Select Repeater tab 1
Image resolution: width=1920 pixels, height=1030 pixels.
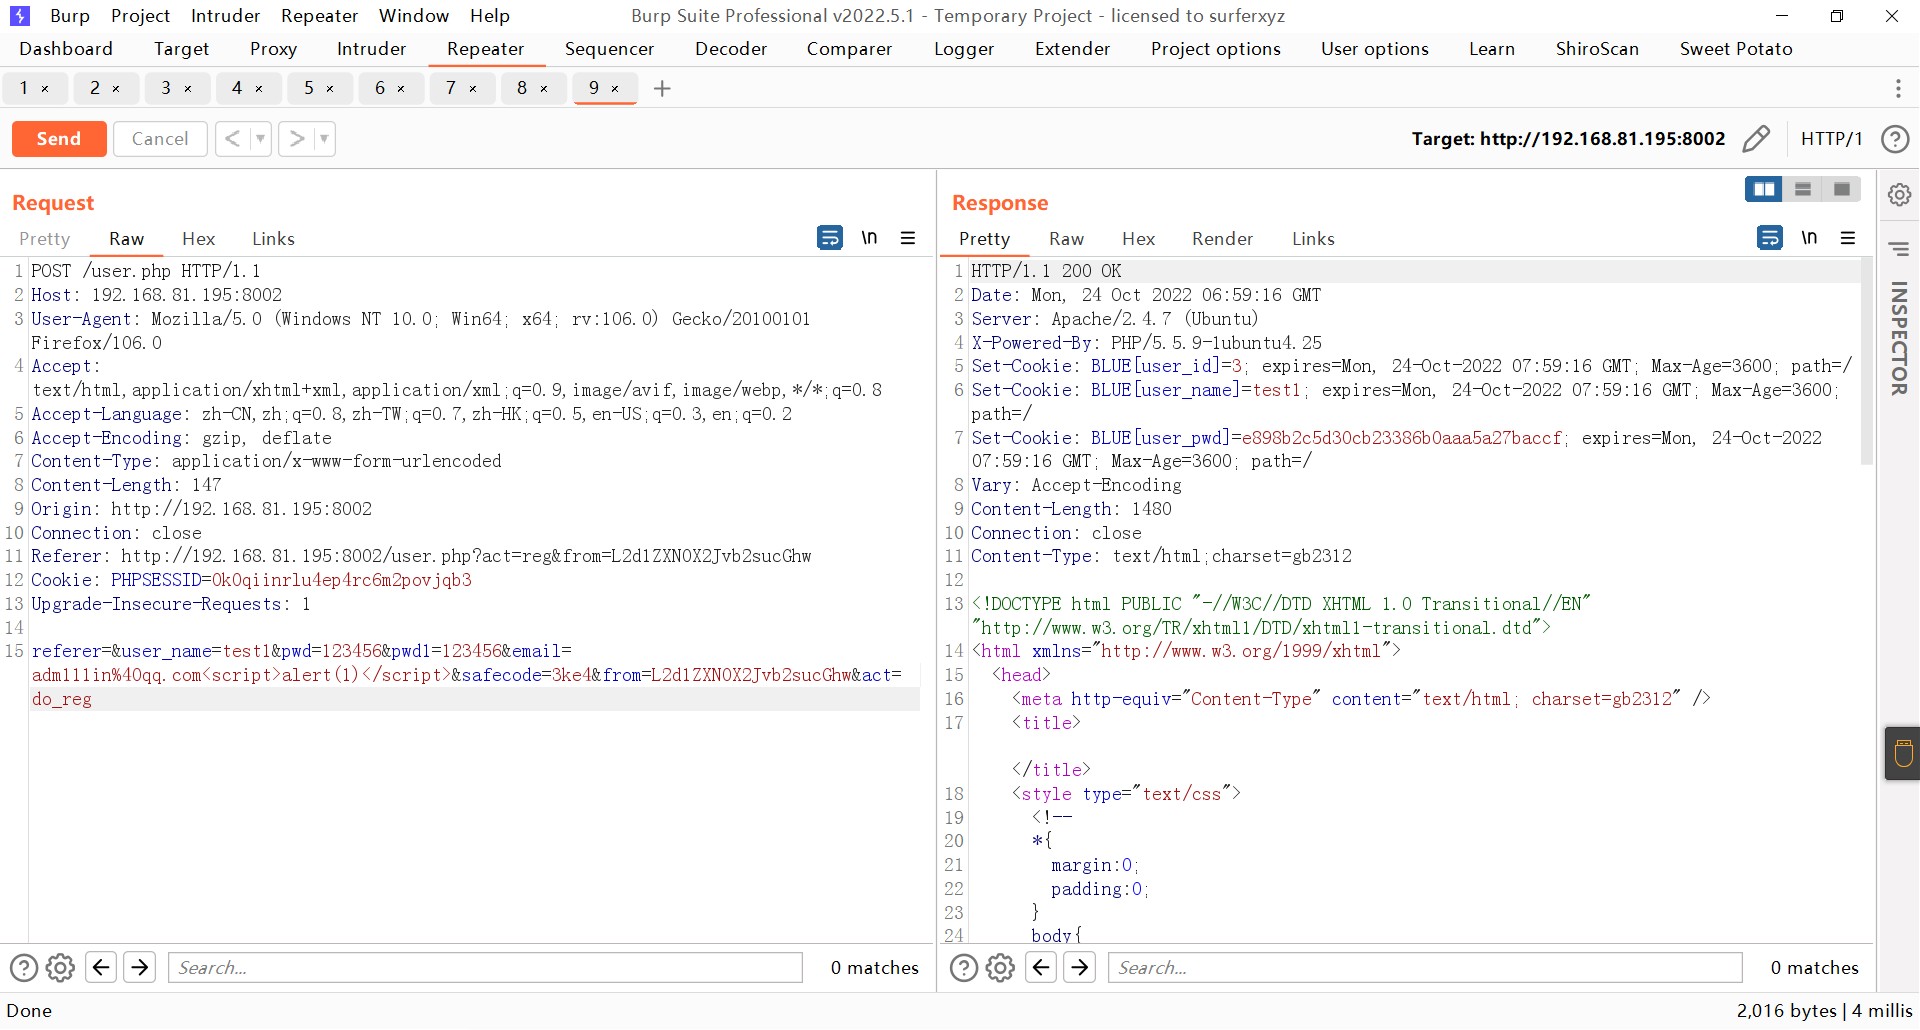[24, 89]
